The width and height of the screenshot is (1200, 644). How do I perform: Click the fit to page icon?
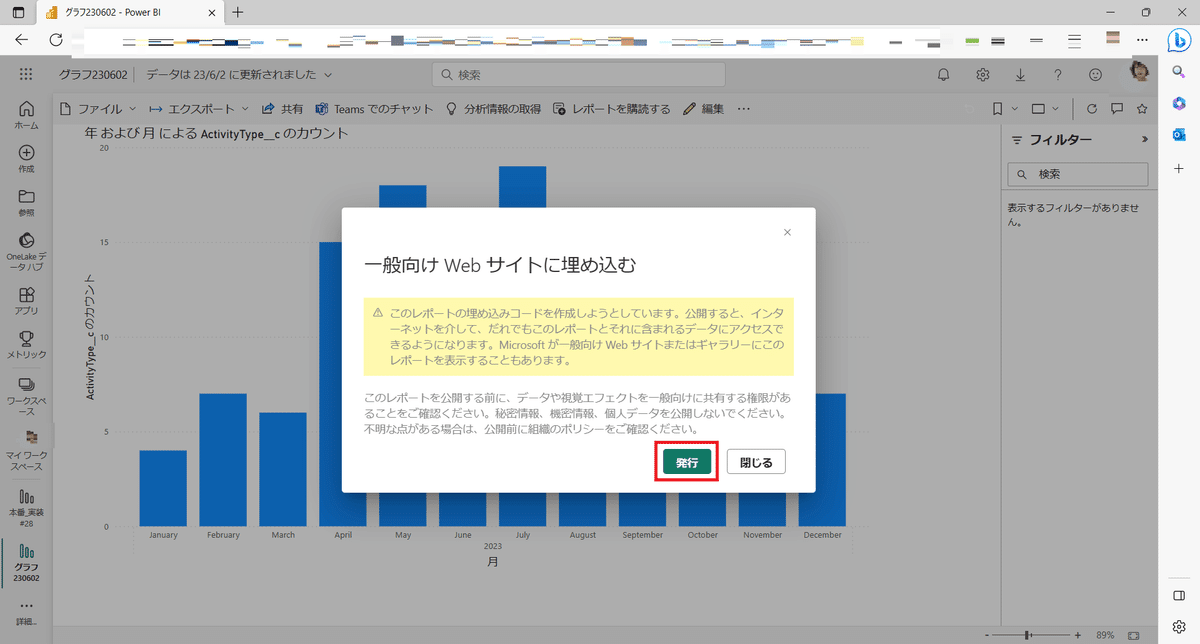point(1133,635)
